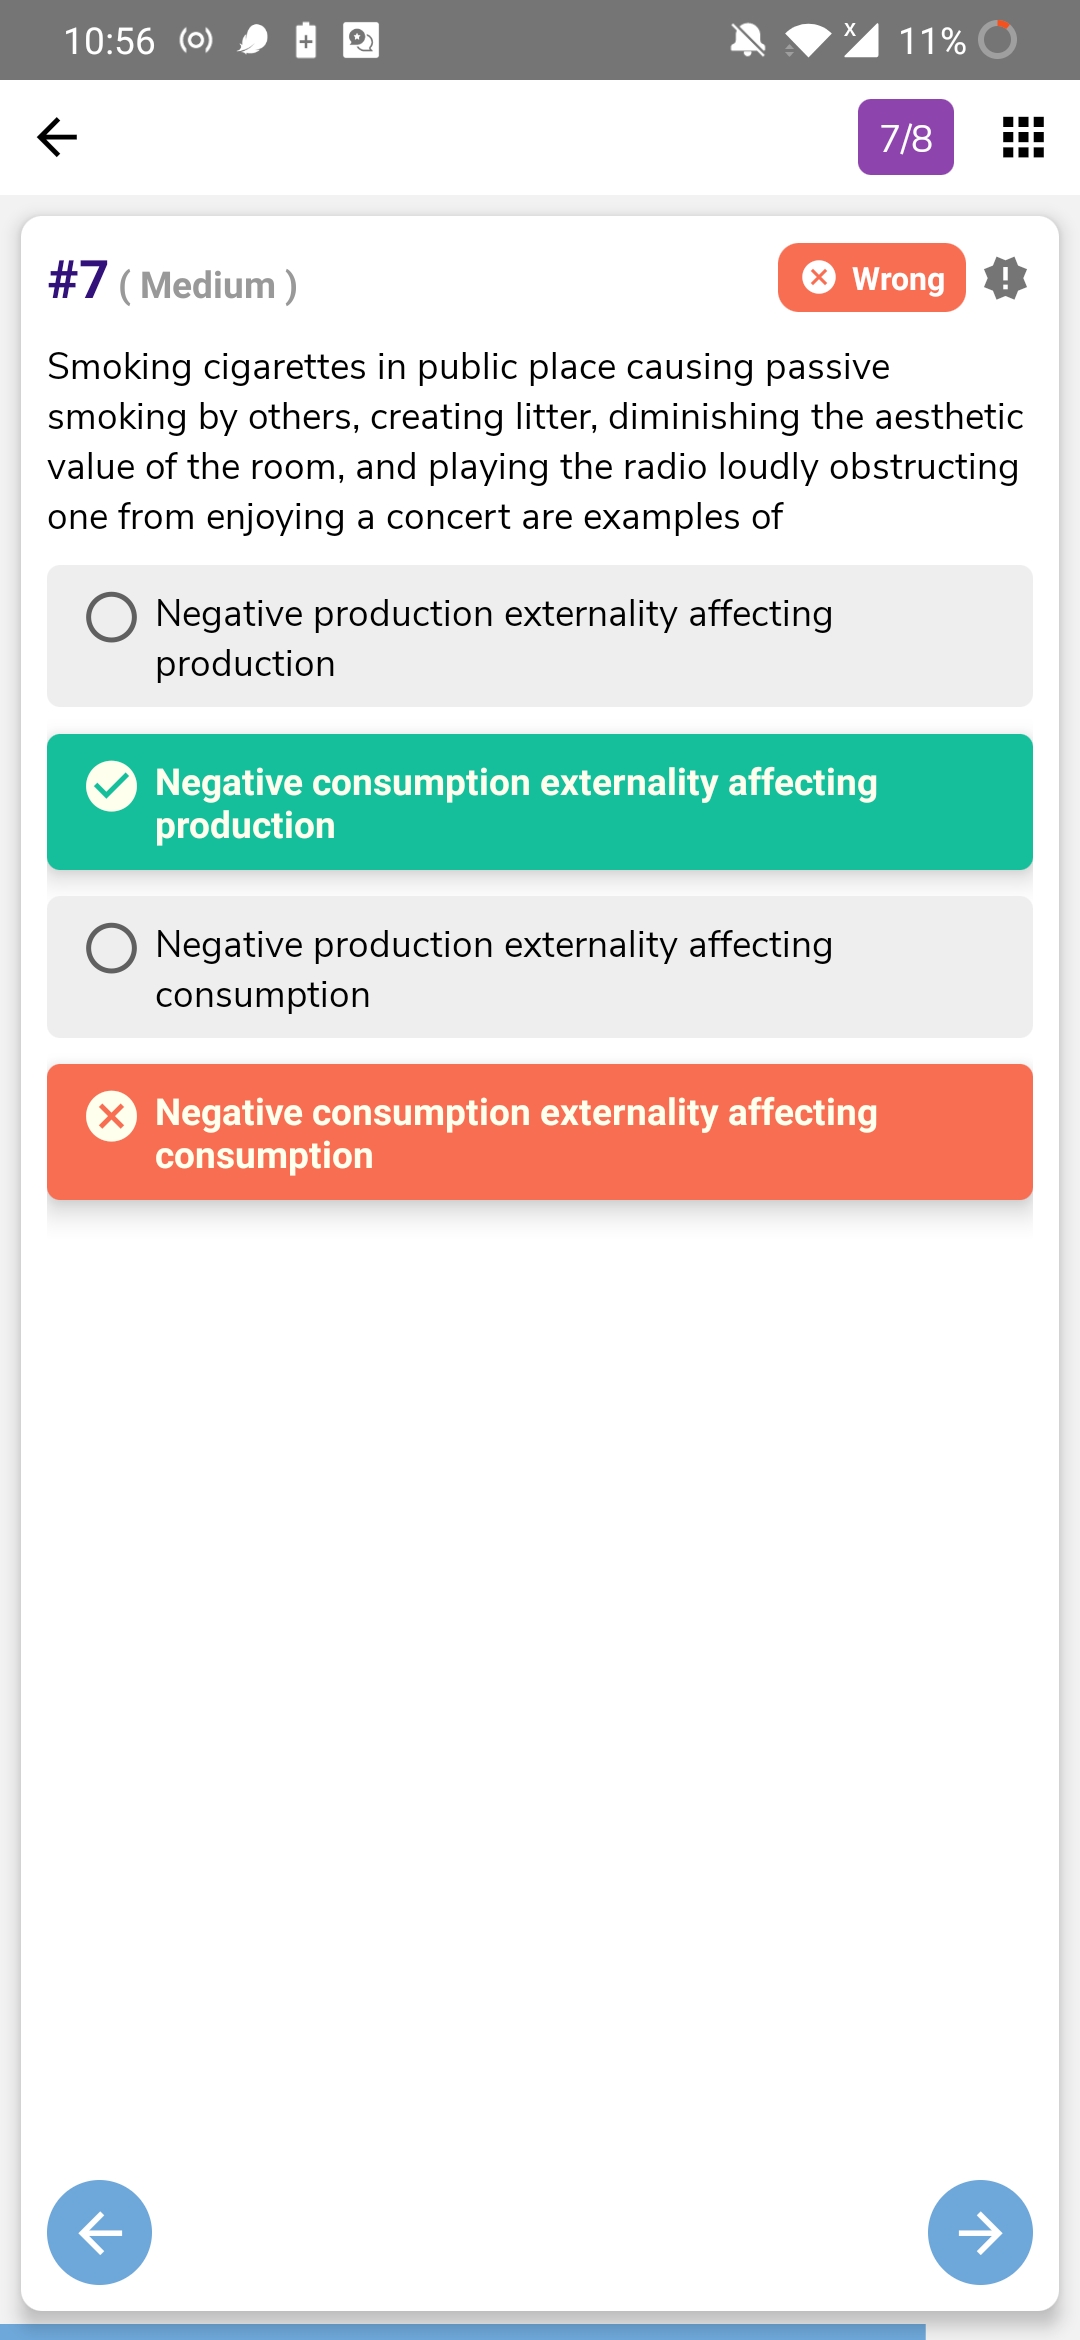
Task: Select 'Negative production externality affecting consumption' radio
Action: click(x=111, y=948)
